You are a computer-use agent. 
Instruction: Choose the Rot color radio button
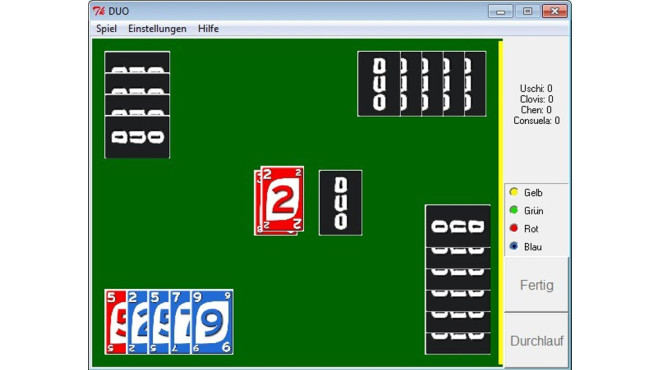pos(514,228)
